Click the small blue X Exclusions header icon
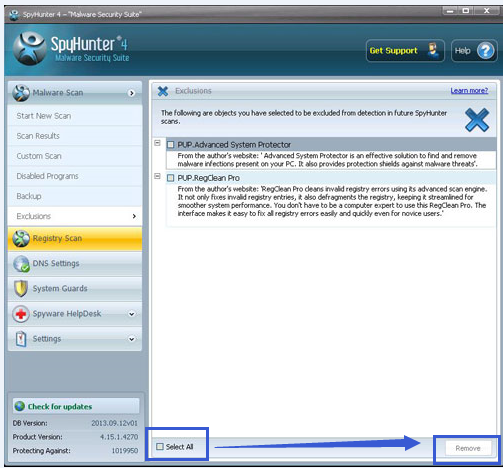 [x=163, y=91]
